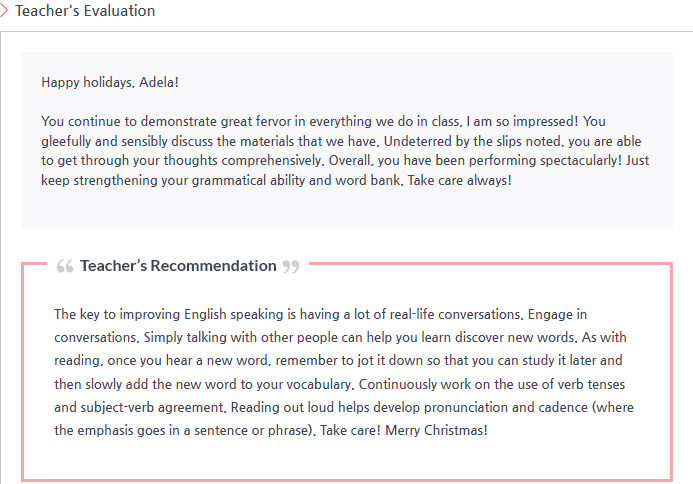The height and width of the screenshot is (484, 693).
Task: Click the closing quote mark icon
Action: (291, 267)
